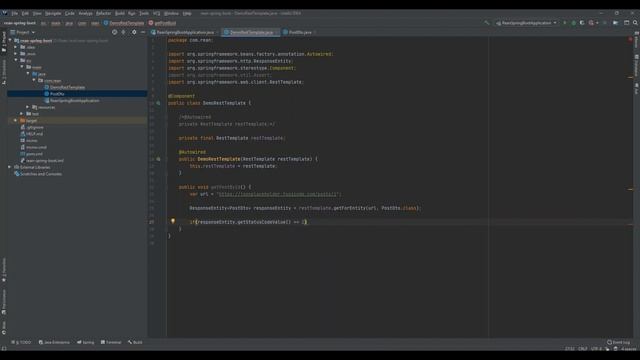The image size is (640, 360).
Task: Click the profiler run icon in toolbar
Action: coord(592,23)
